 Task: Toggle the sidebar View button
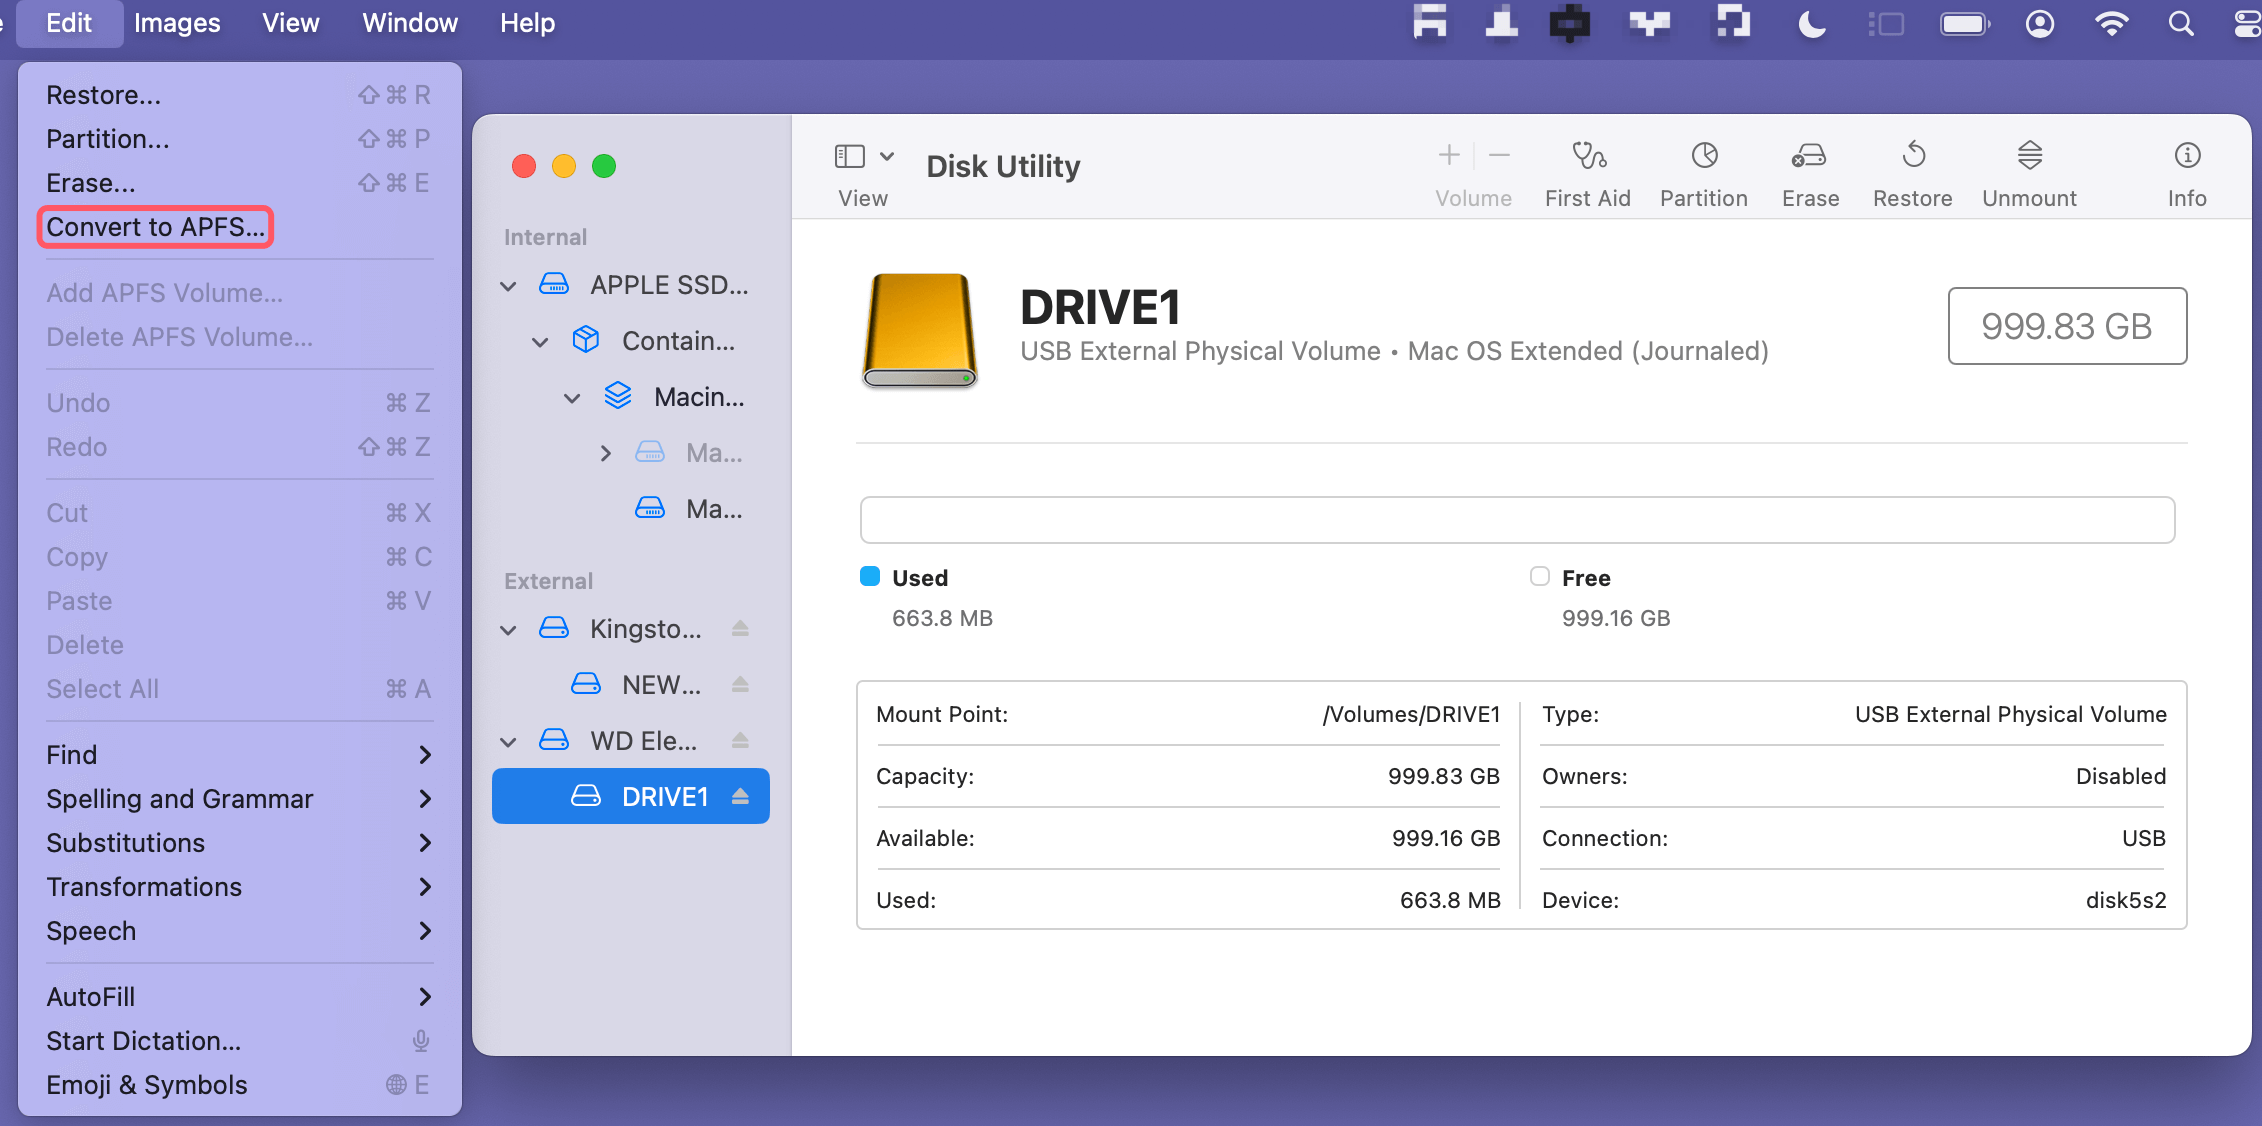[x=850, y=156]
